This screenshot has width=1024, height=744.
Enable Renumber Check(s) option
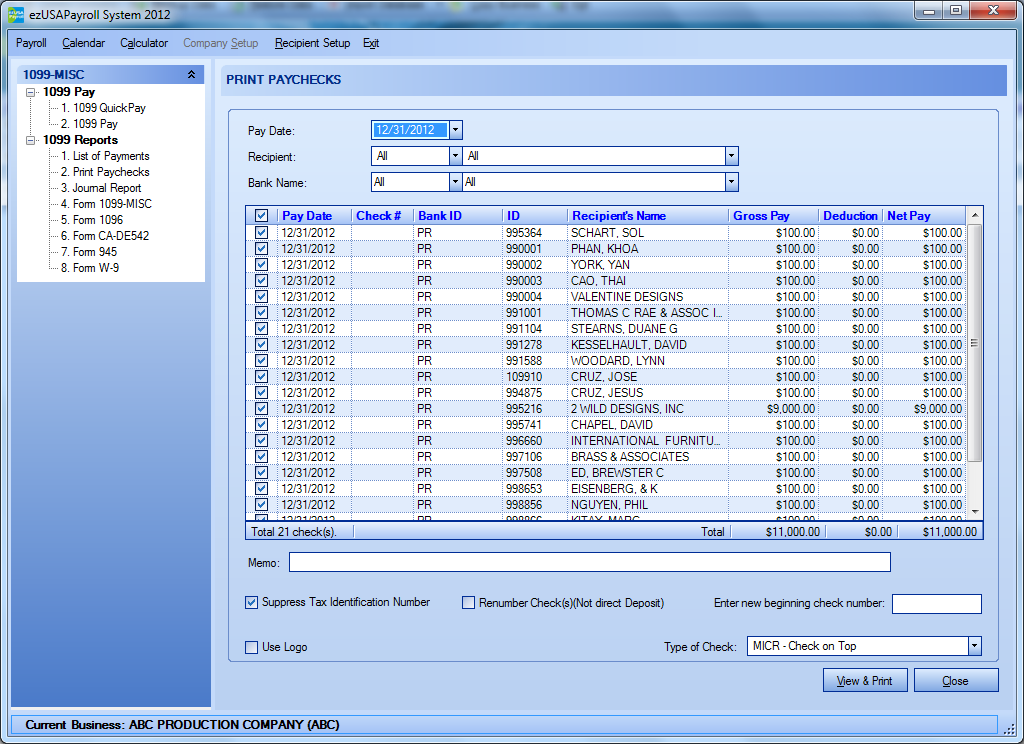tap(468, 603)
